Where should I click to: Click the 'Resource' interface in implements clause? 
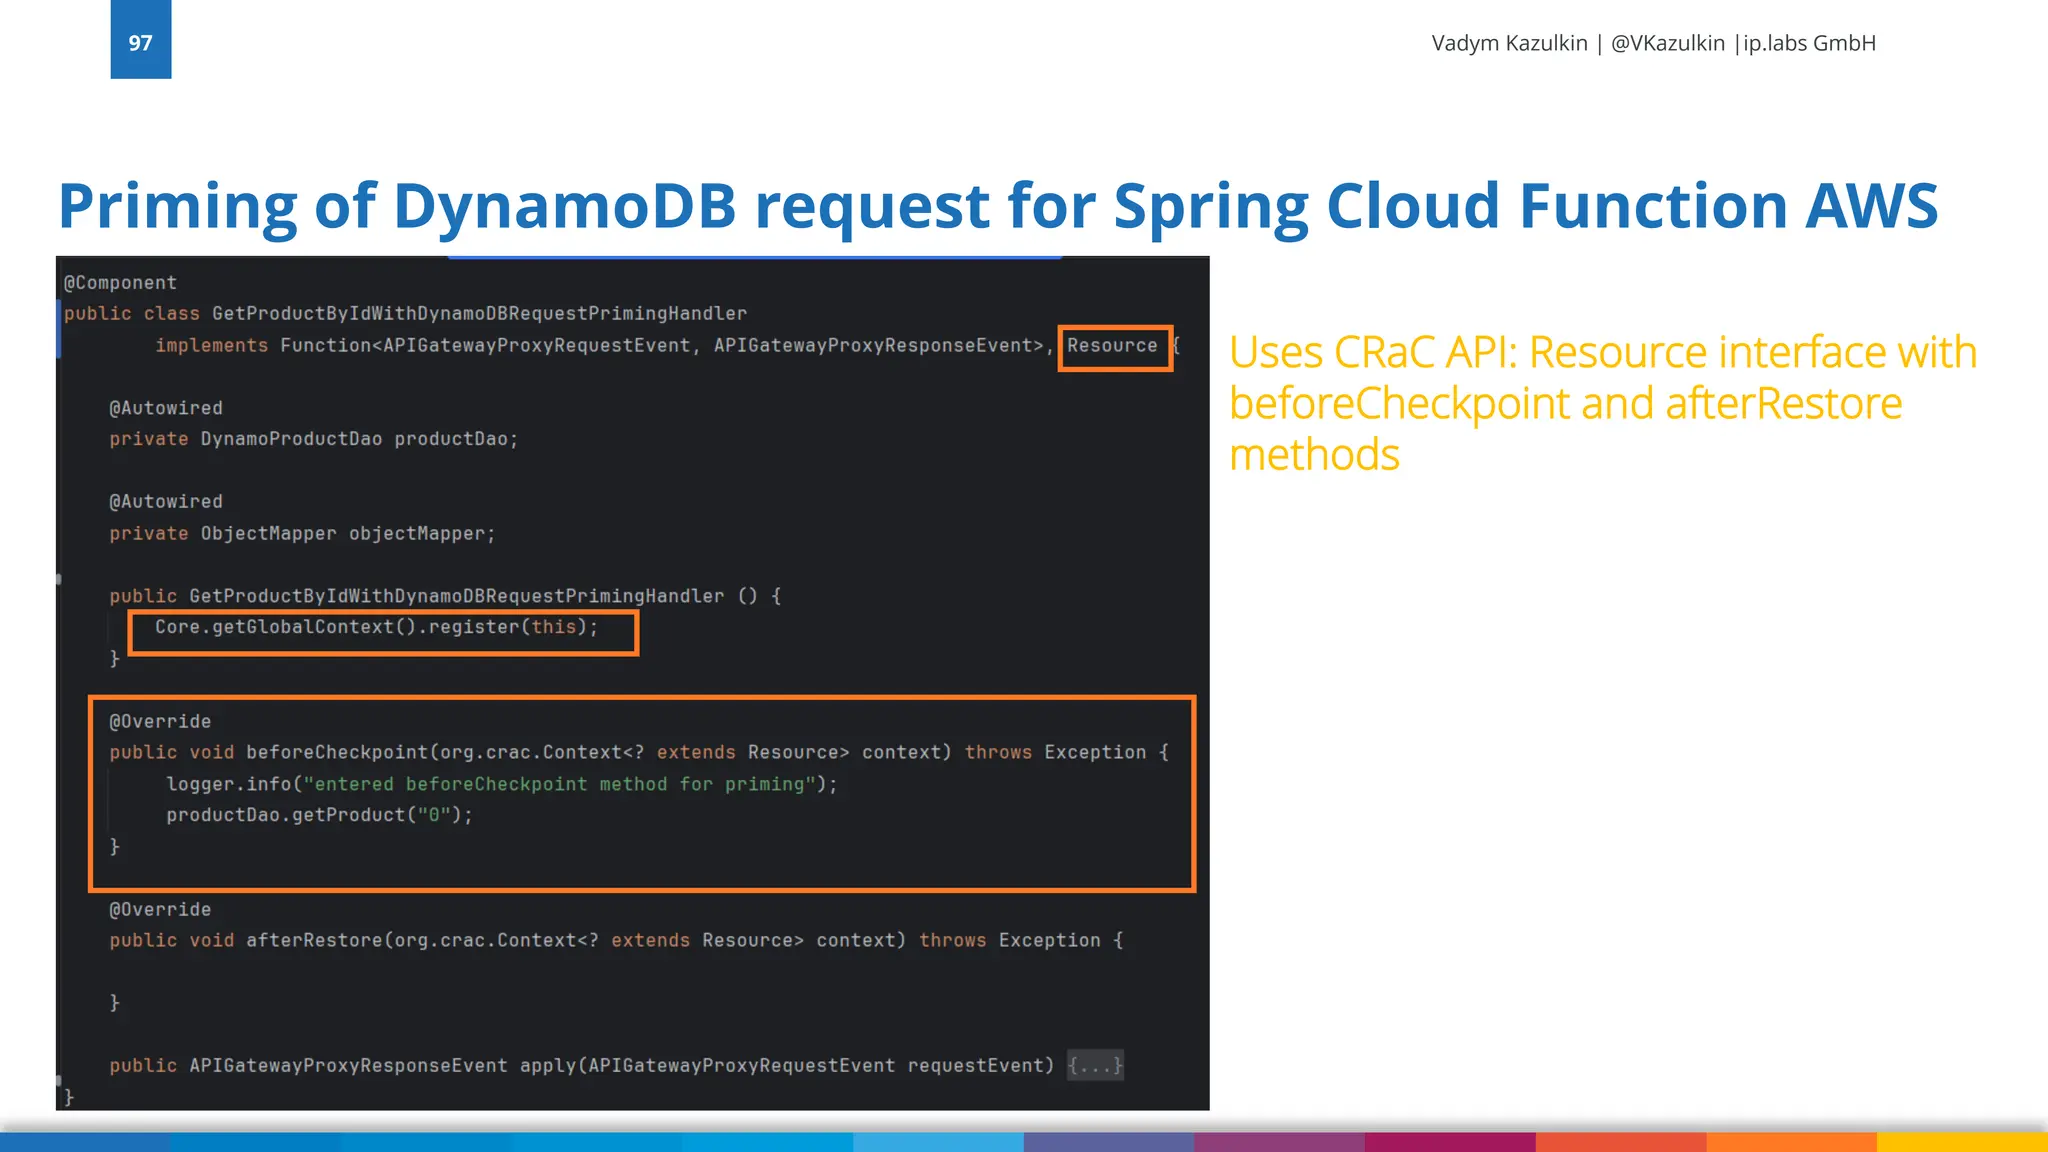tap(1112, 346)
